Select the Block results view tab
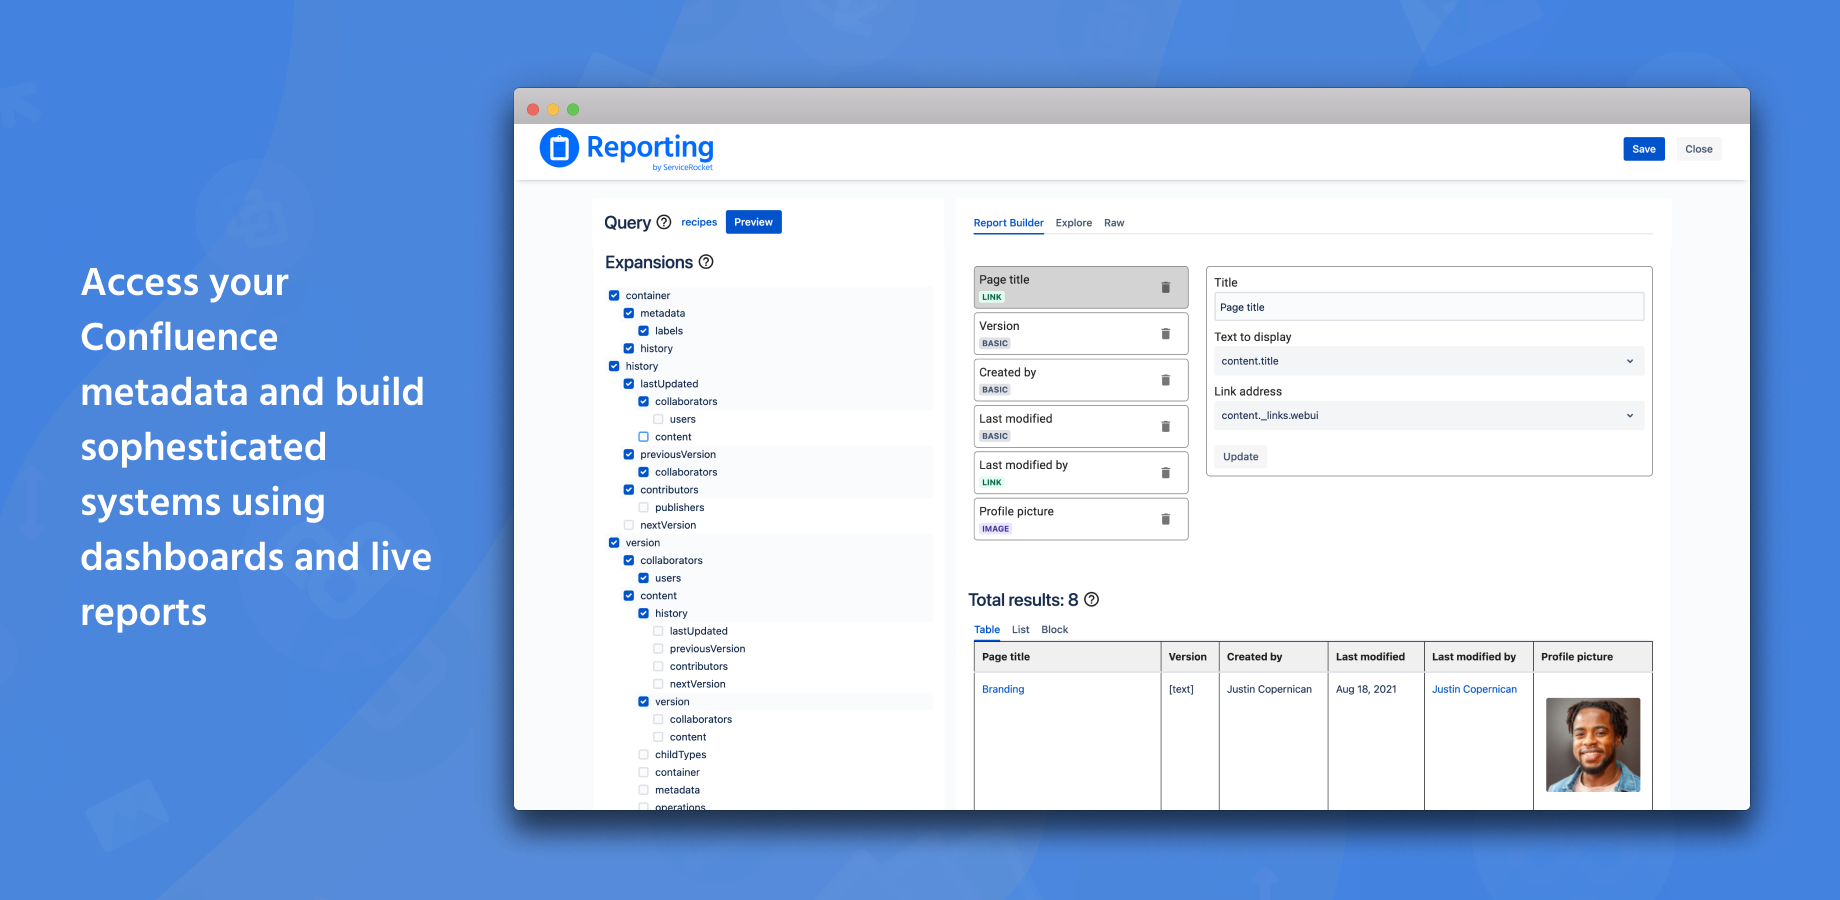The height and width of the screenshot is (900, 1840). pos(1055,630)
